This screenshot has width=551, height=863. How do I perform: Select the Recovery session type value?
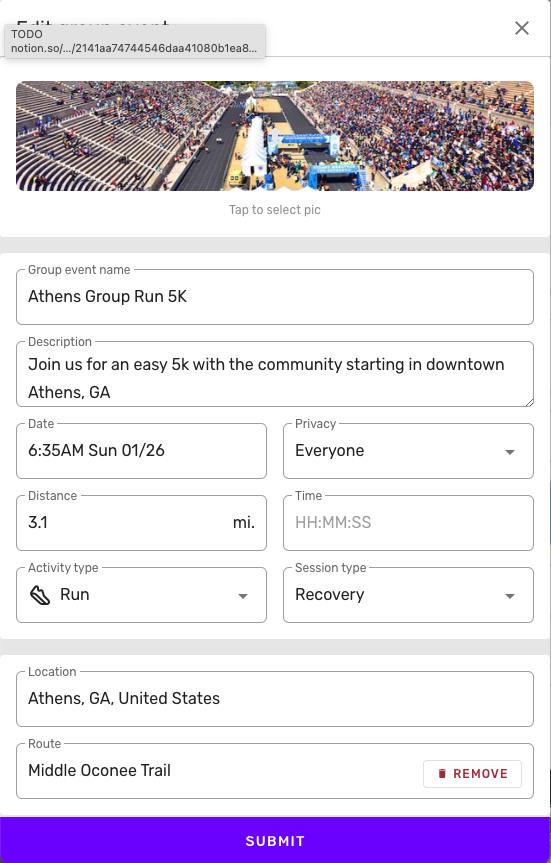click(x=329, y=595)
